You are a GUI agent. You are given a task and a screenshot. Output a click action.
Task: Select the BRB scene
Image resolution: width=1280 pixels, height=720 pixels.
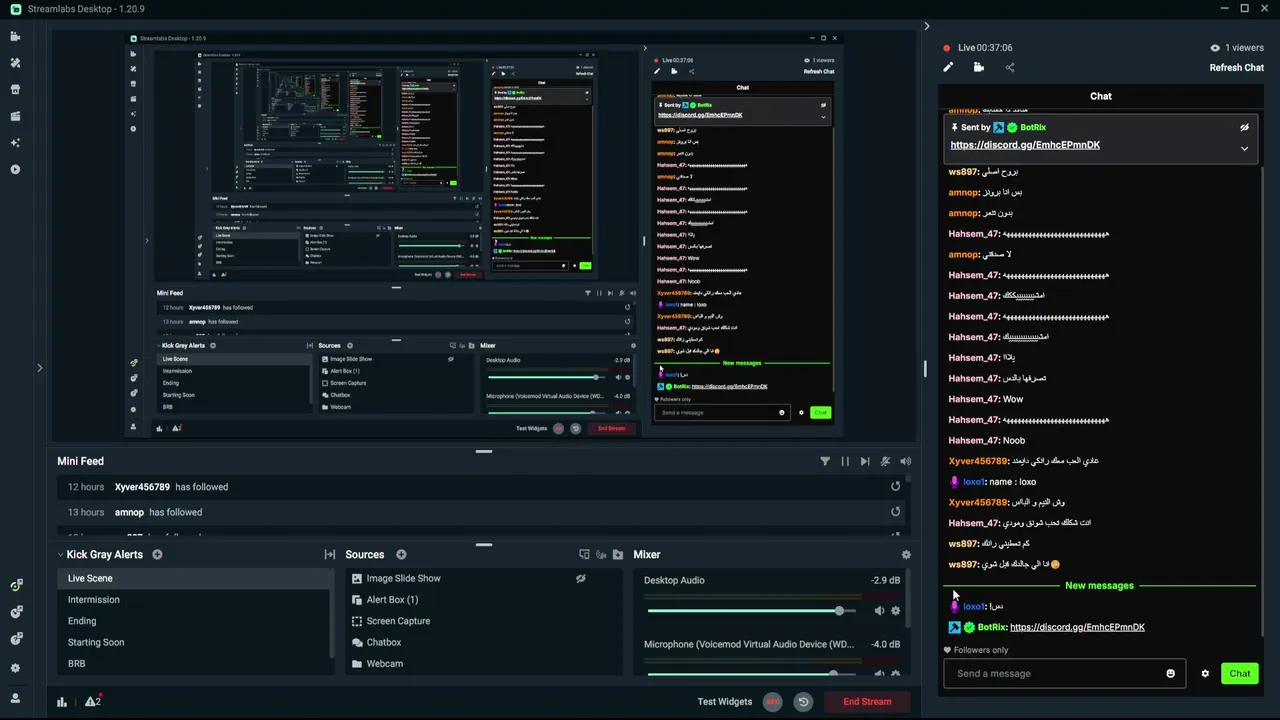point(195,663)
